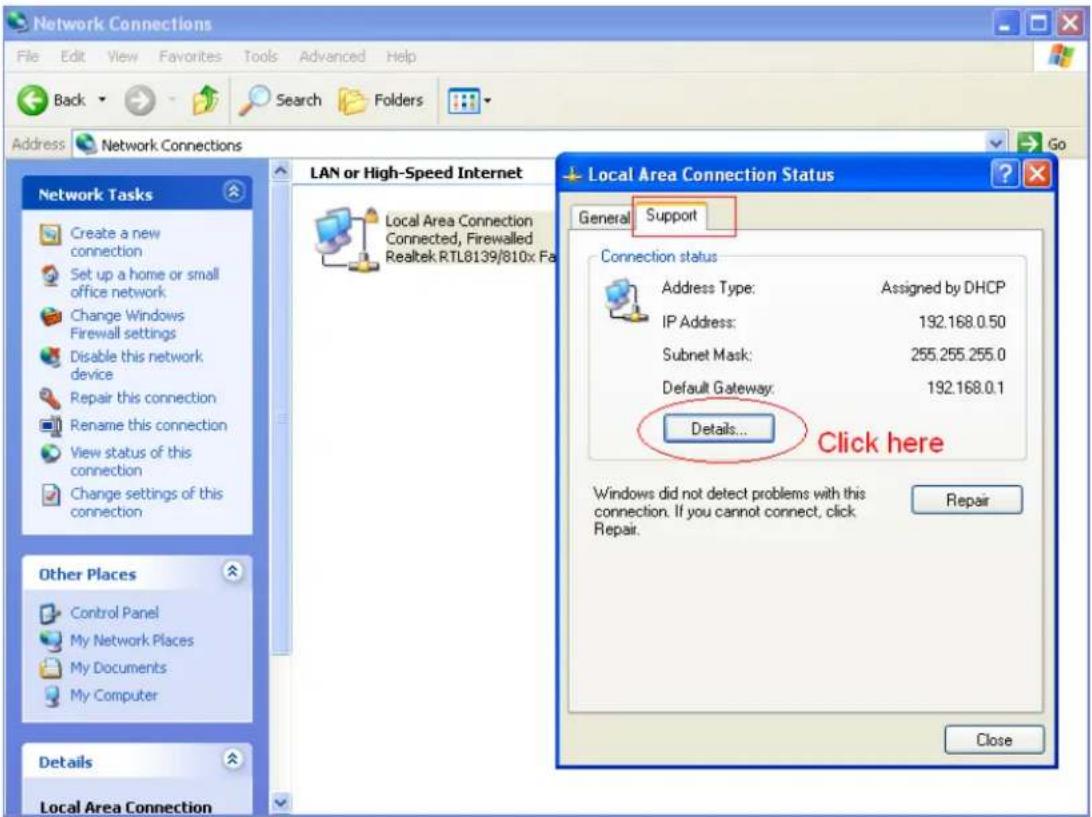The height and width of the screenshot is (817, 1092).
Task: Click the Repair button in the dialog
Action: pos(967,500)
